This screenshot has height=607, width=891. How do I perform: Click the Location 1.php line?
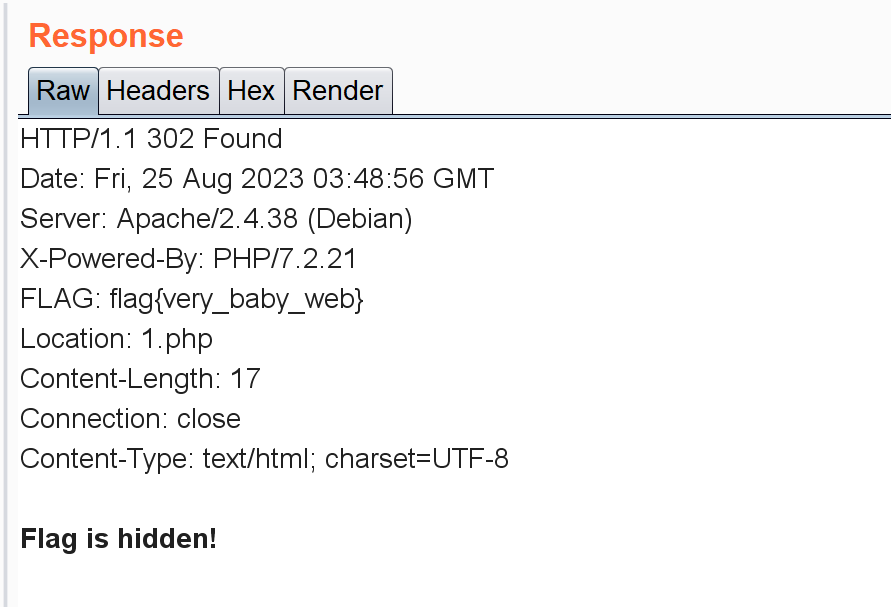click(116, 339)
